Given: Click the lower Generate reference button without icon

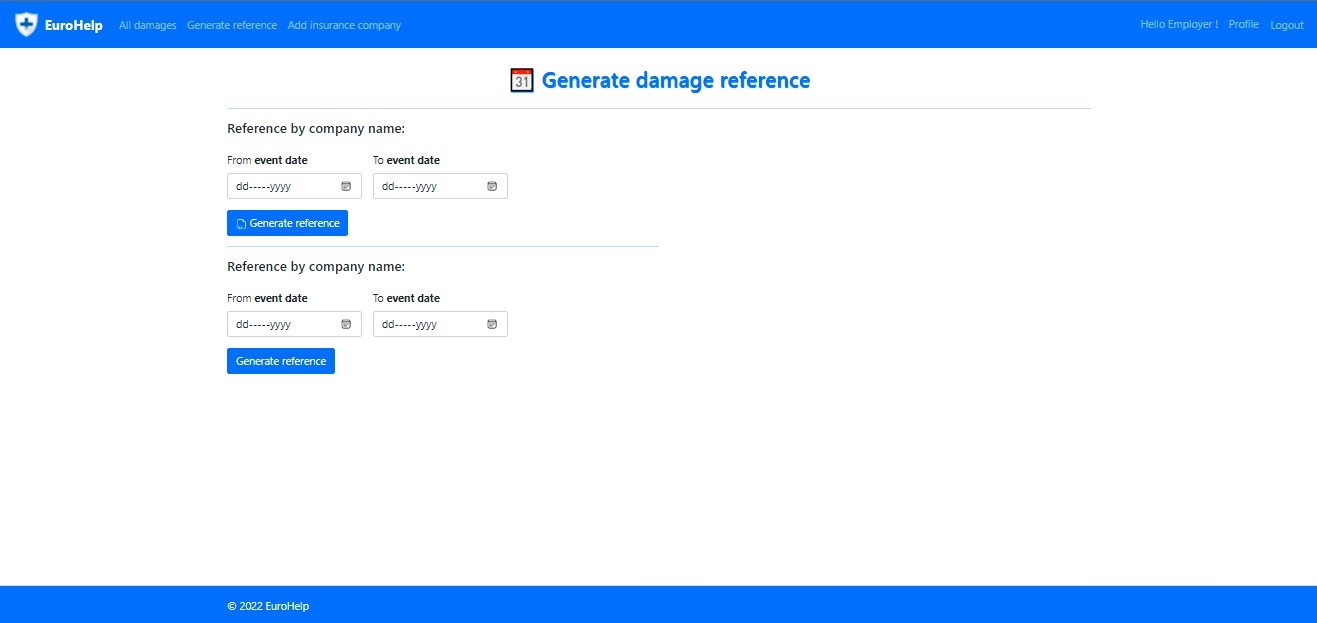Looking at the screenshot, I should point(281,361).
